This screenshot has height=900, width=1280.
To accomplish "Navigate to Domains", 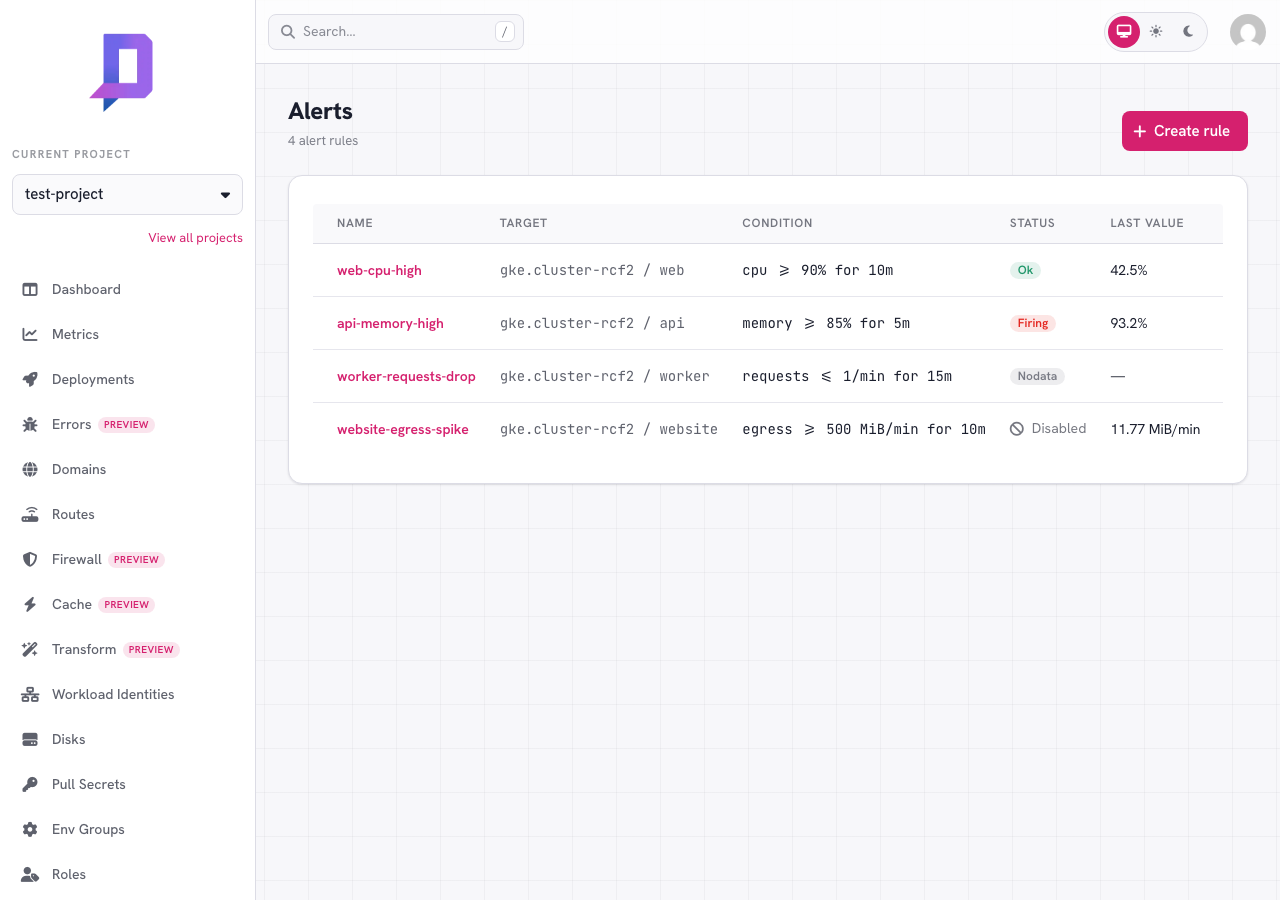I will coord(127,469).
